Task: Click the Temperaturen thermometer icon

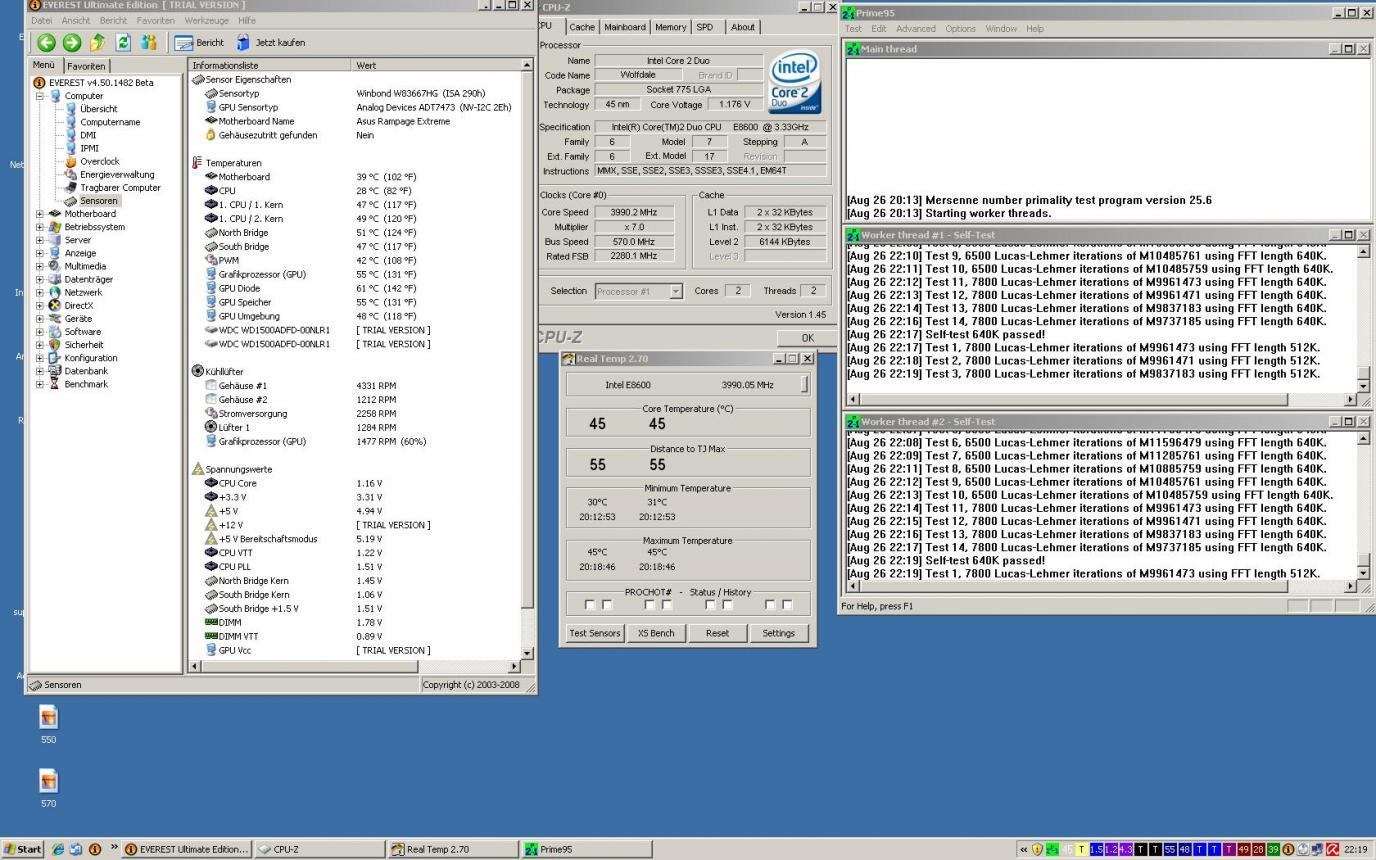Action: coord(197,162)
